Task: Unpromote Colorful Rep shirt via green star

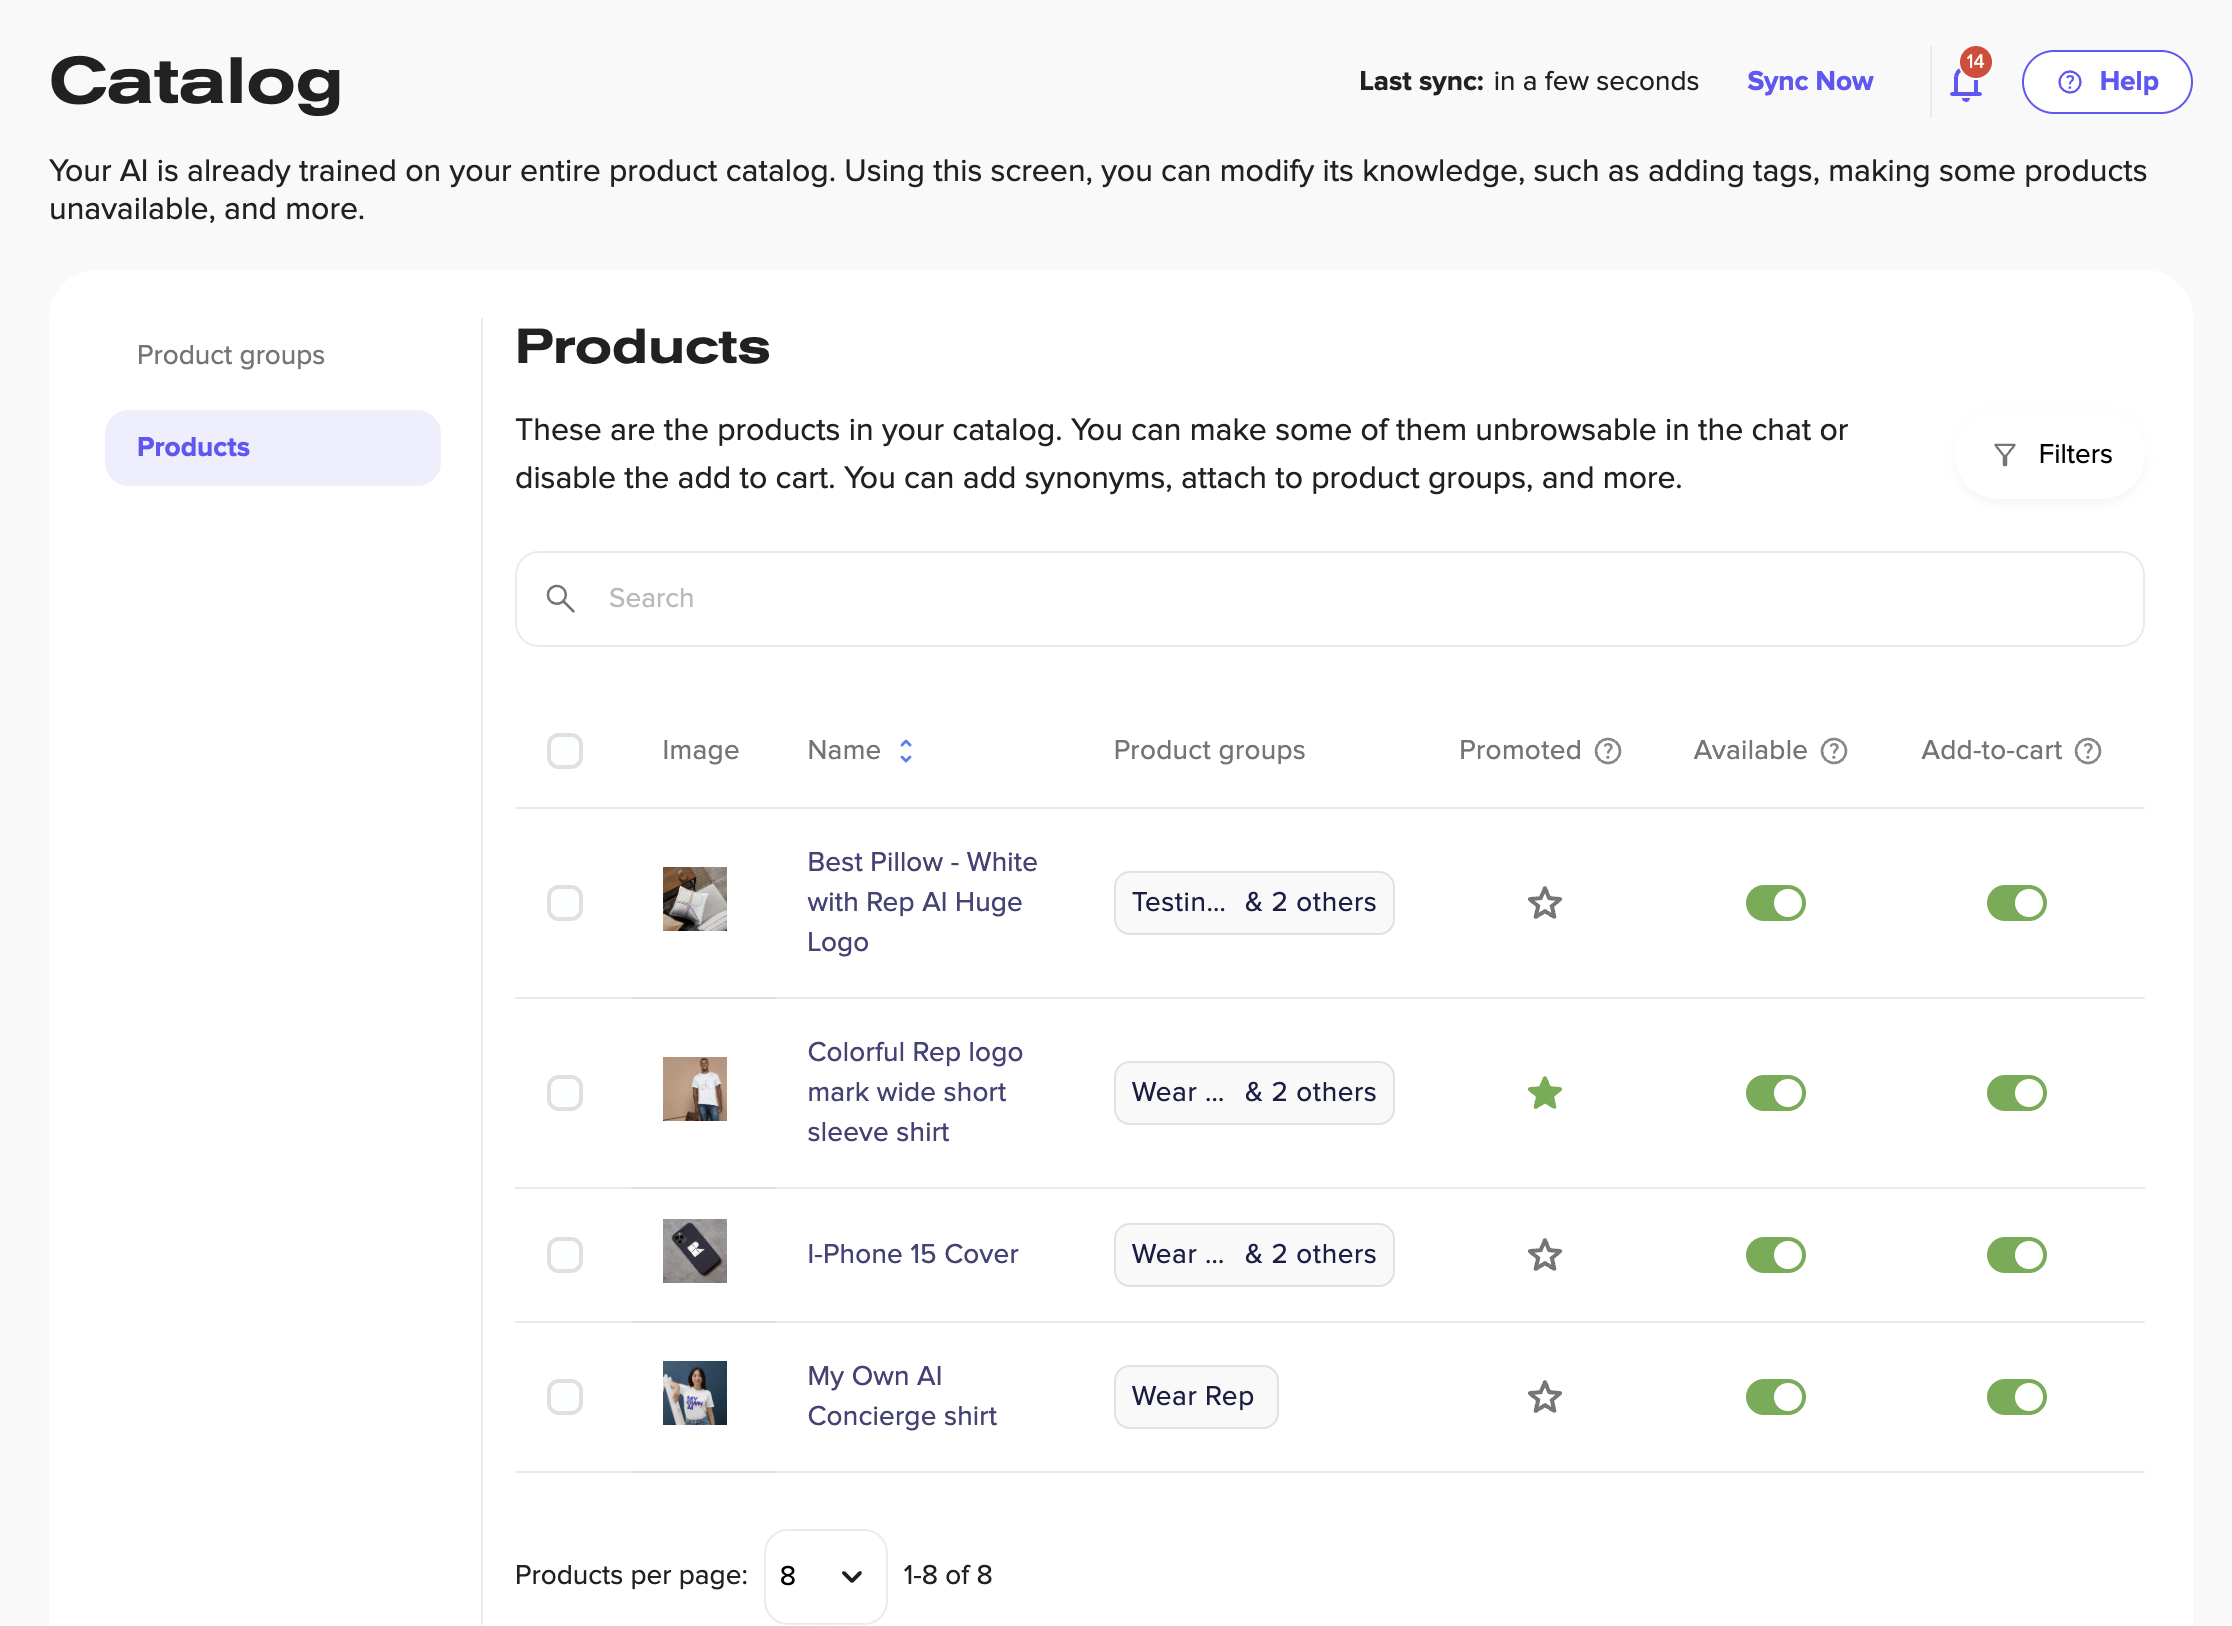Action: 1544,1093
